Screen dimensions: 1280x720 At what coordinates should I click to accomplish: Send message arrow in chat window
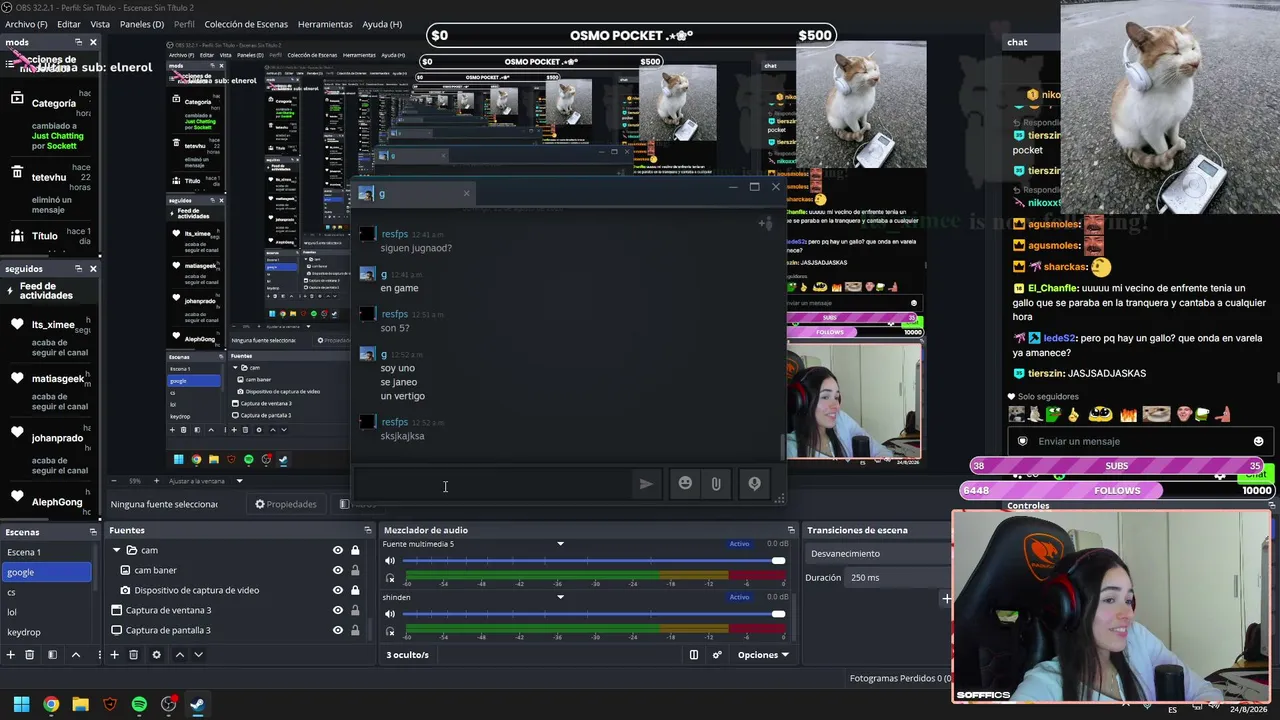coord(646,484)
